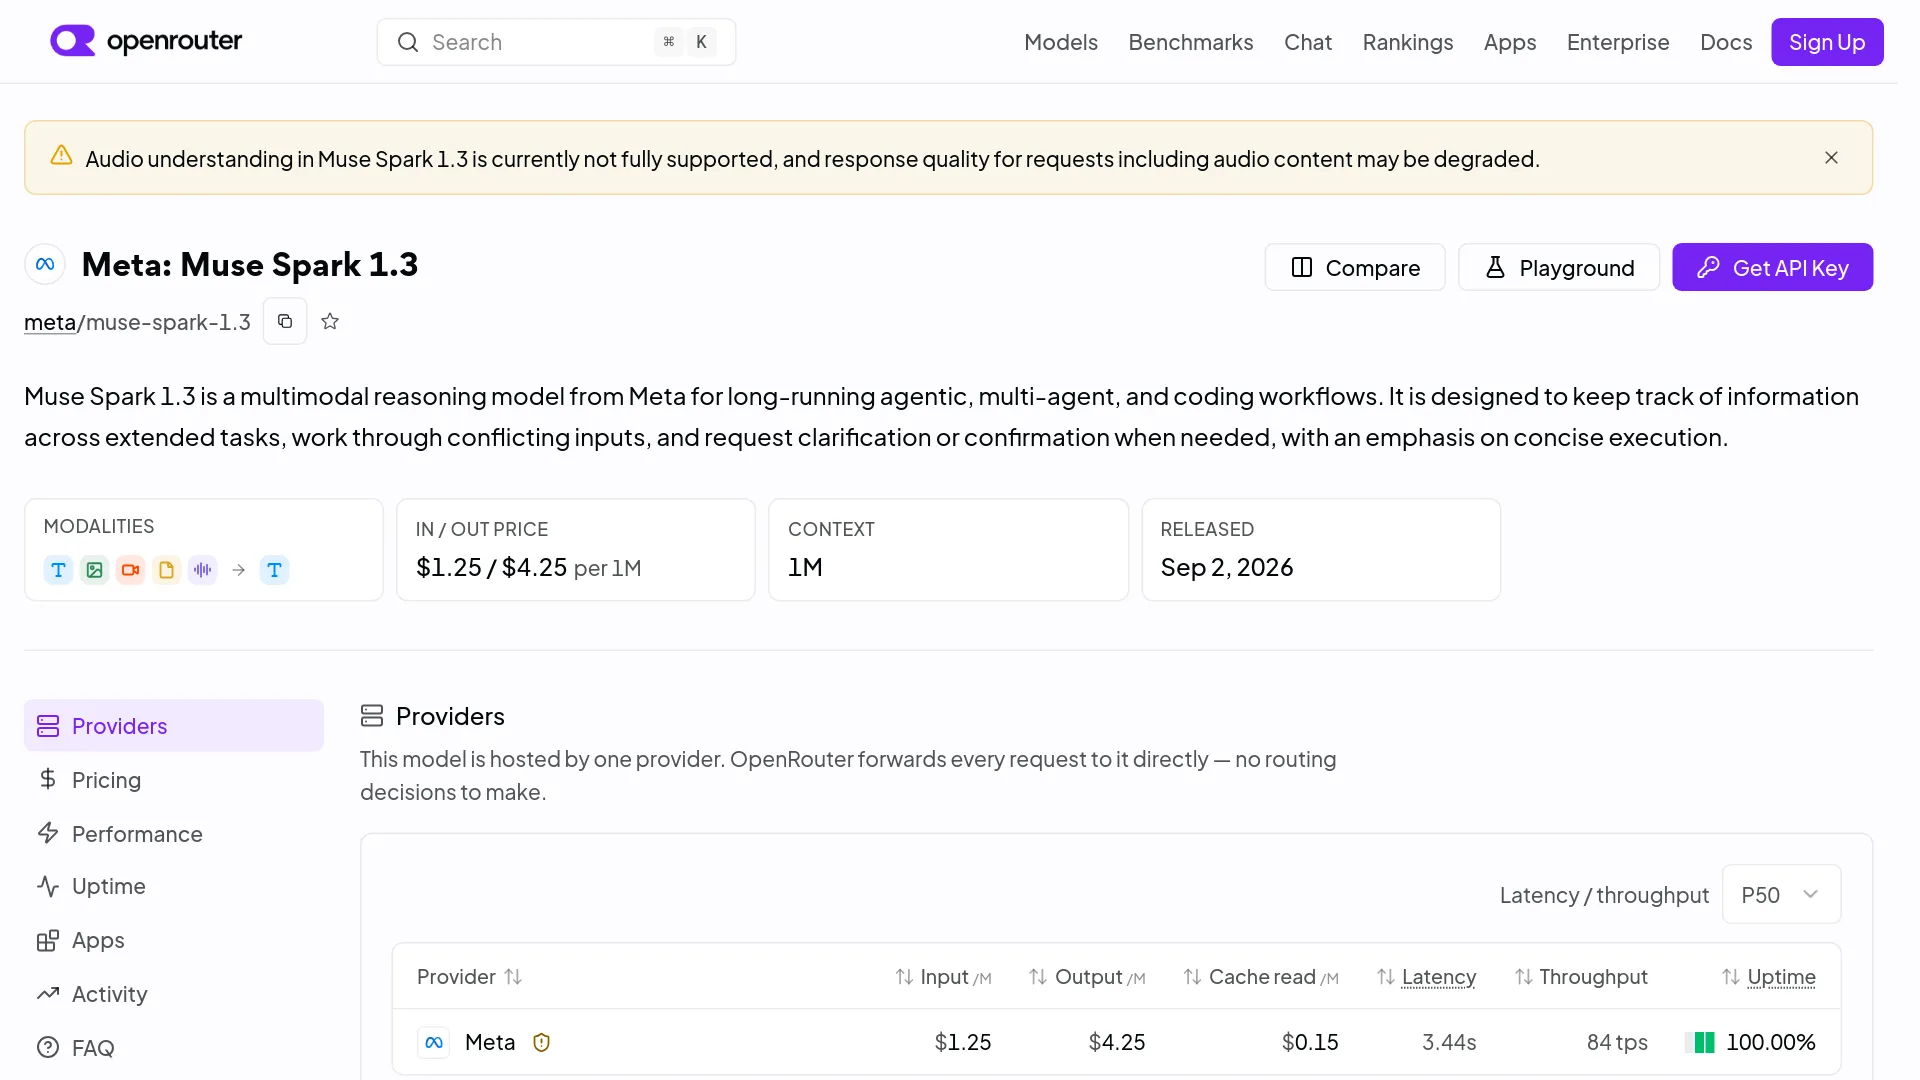1920x1080 pixels.
Task: Click the Meta provider uptime bar indicator
Action: [x=1700, y=1043]
